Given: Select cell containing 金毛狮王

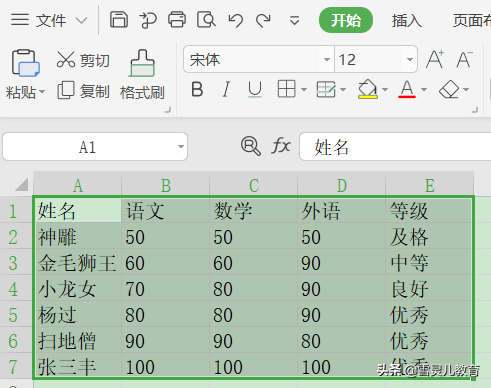Looking at the screenshot, I should pos(78,262).
